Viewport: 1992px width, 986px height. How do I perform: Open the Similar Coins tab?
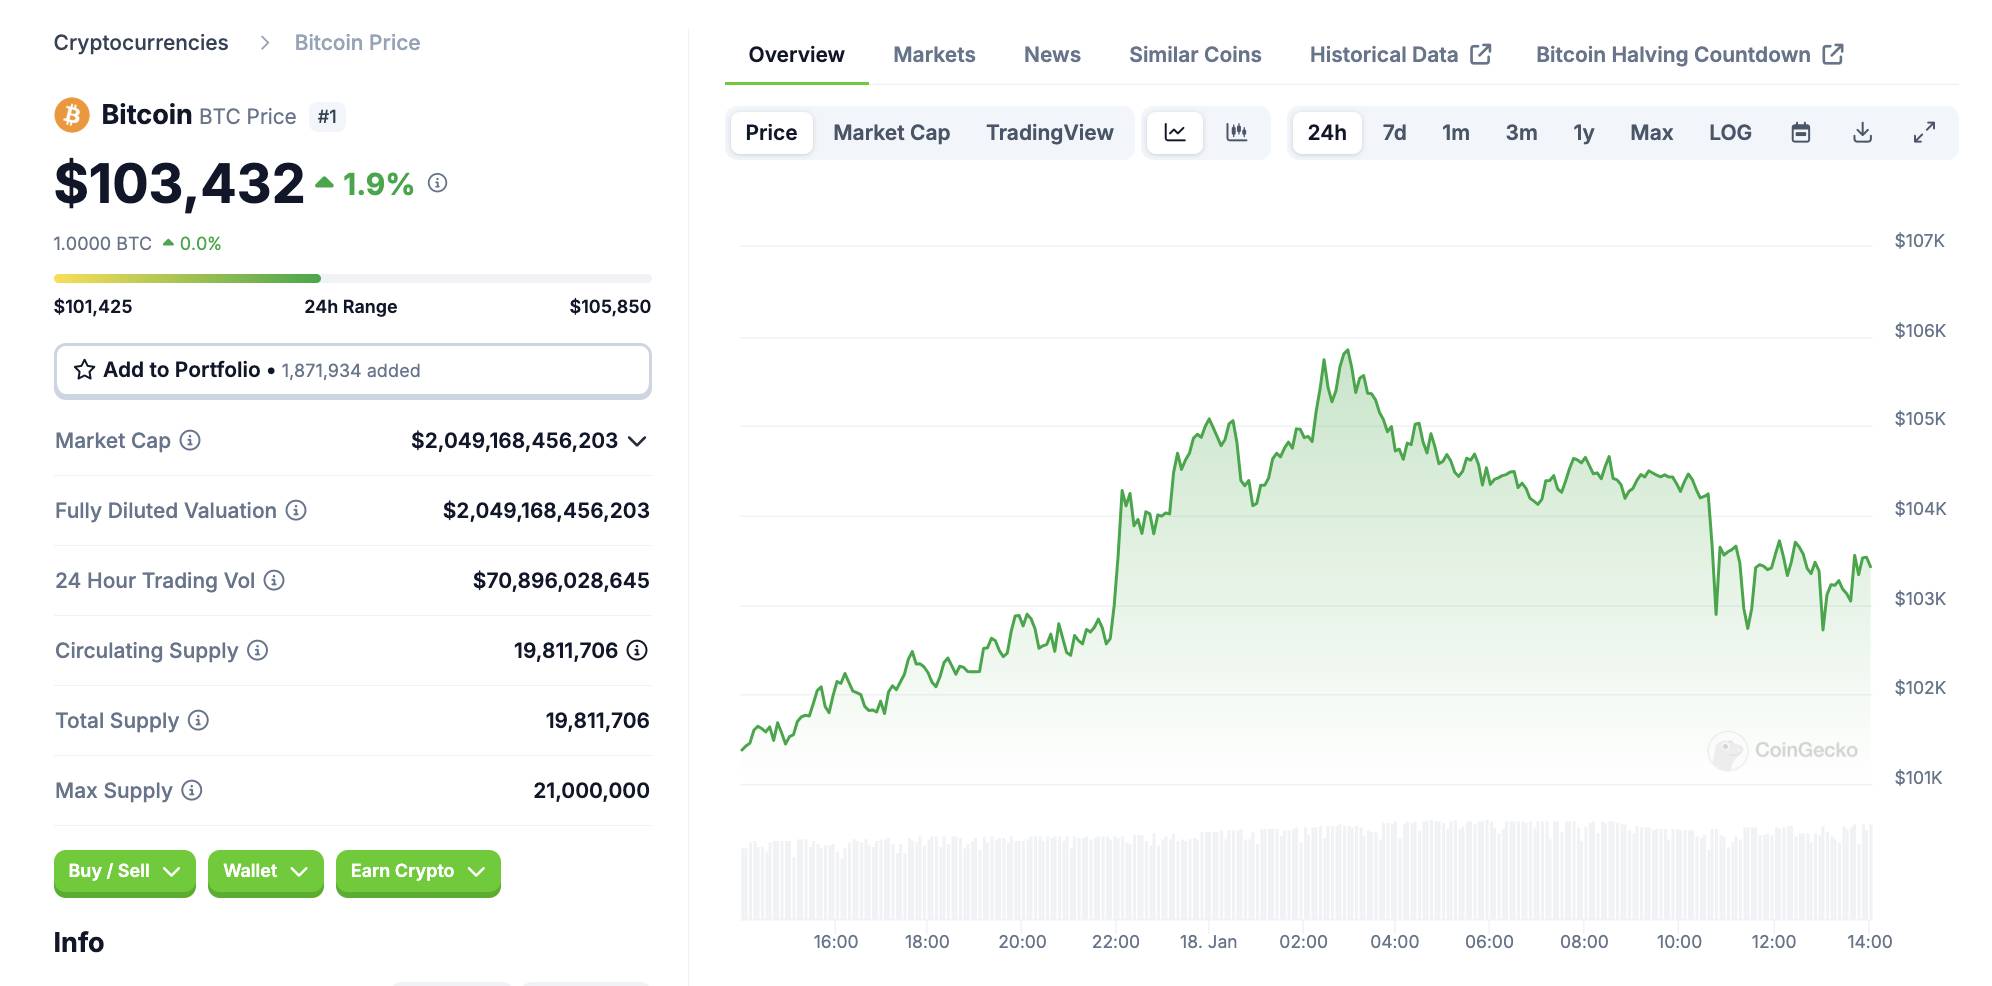coord(1195,54)
